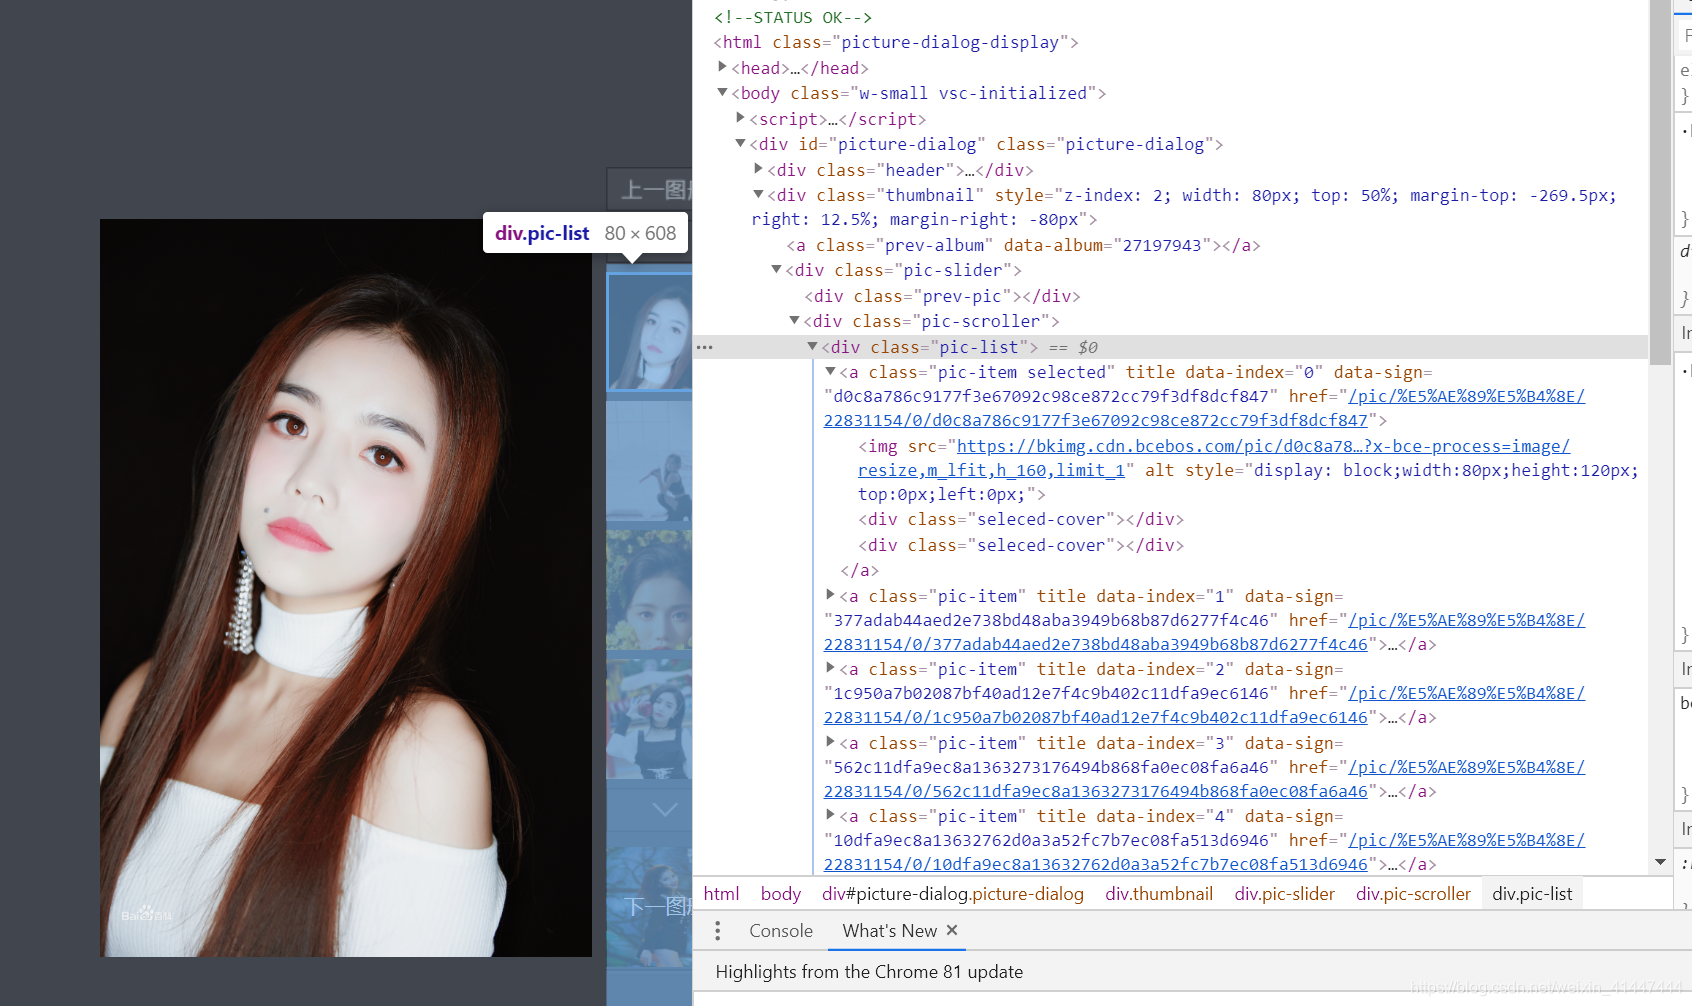1692x1006 pixels.
Task: Select html in the breadcrumb bar
Action: (721, 894)
